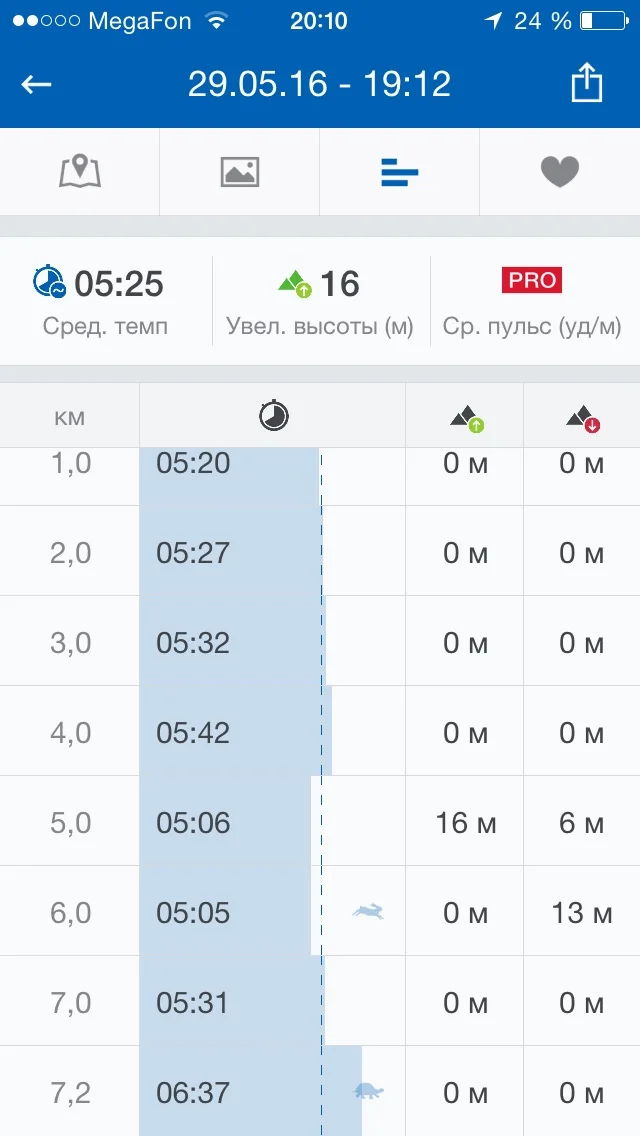The image size is (640, 1136).
Task: Open the heart rate tab
Action: tap(560, 172)
